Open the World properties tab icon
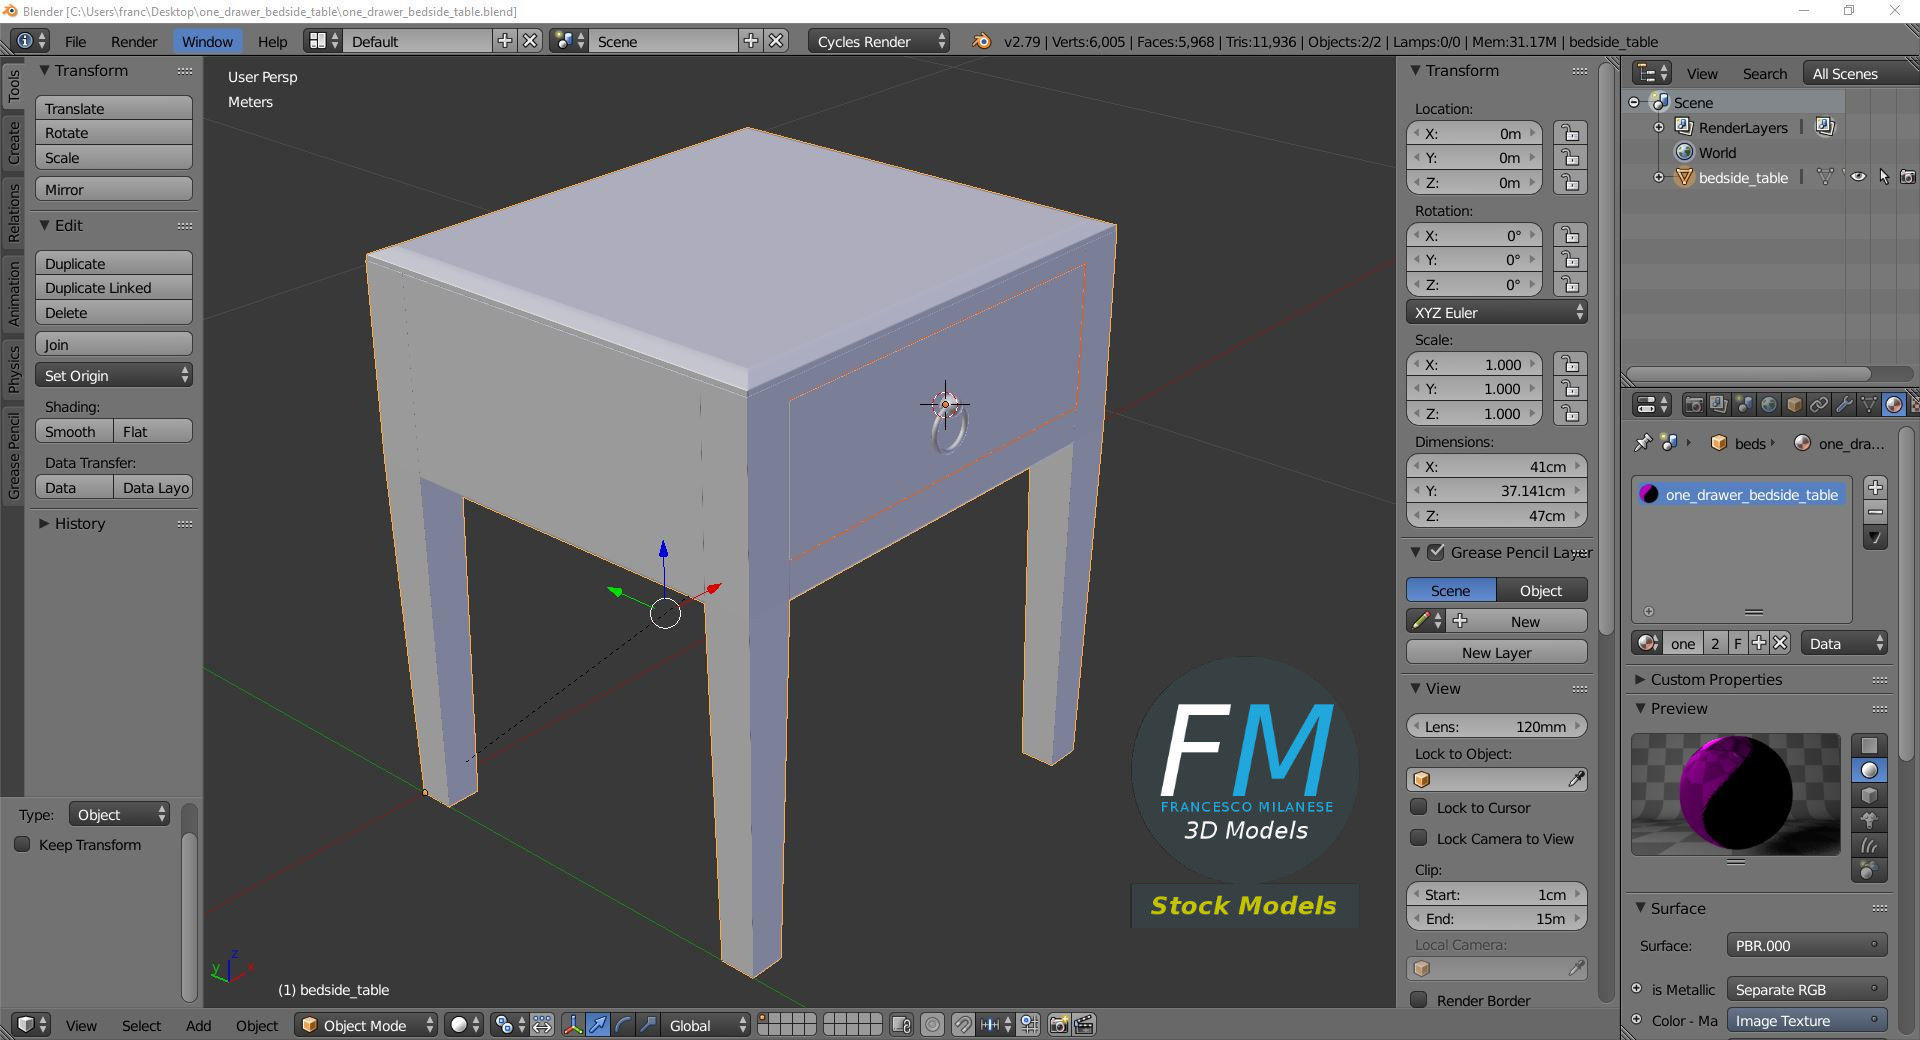Image resolution: width=1920 pixels, height=1040 pixels. point(1769,405)
